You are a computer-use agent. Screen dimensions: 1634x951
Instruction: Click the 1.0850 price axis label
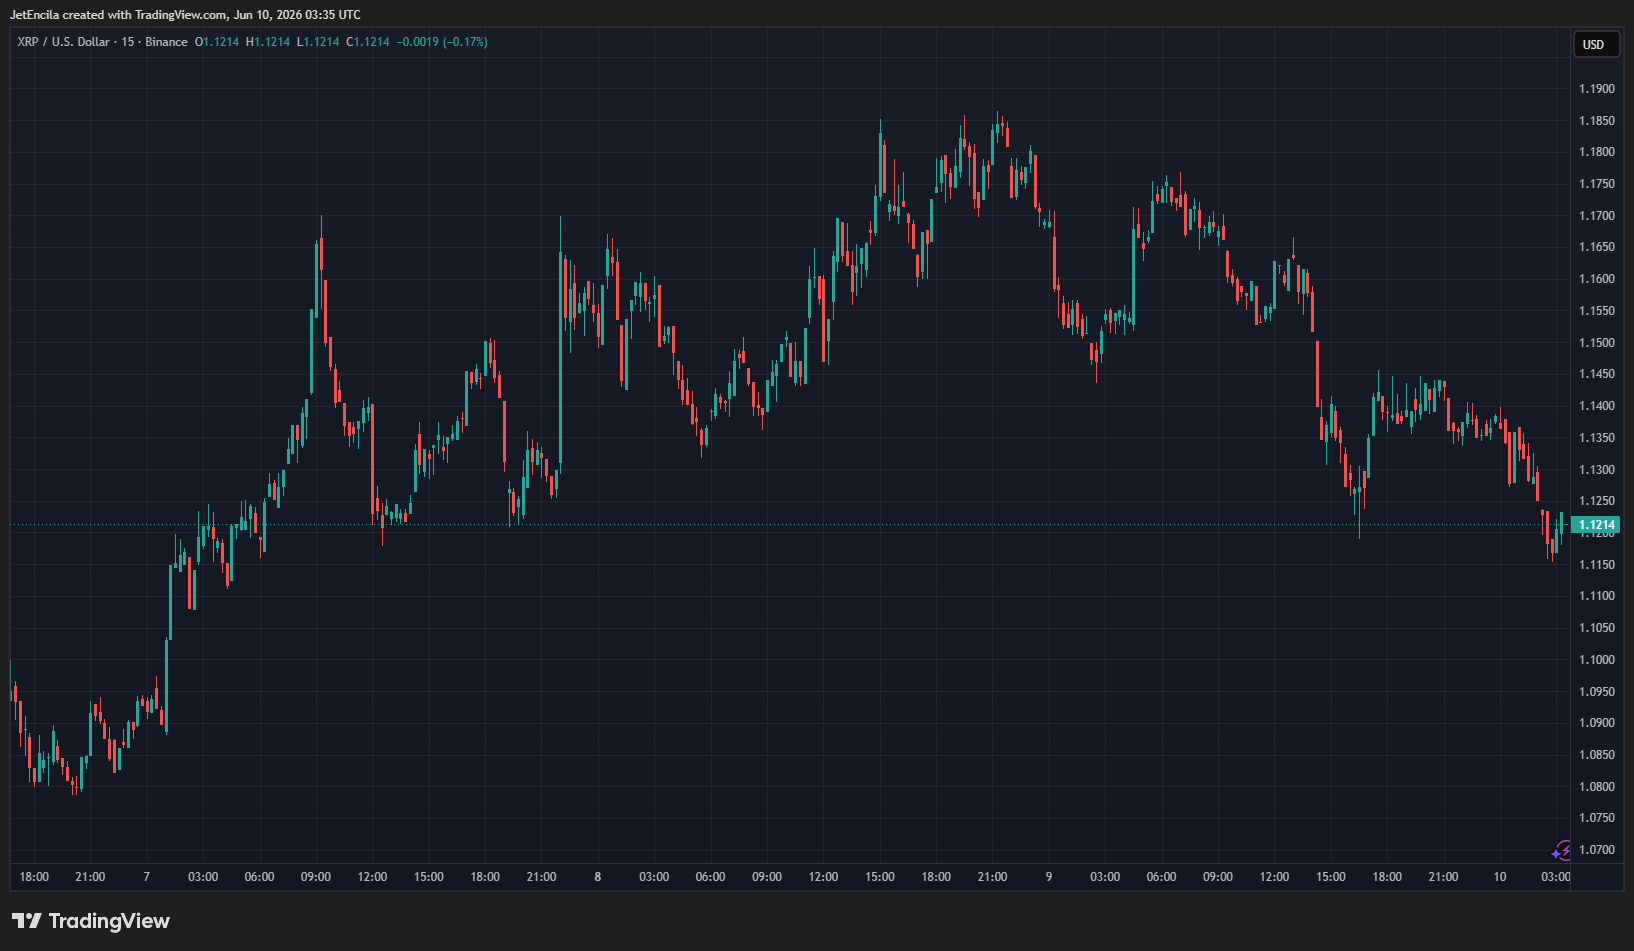click(1597, 755)
